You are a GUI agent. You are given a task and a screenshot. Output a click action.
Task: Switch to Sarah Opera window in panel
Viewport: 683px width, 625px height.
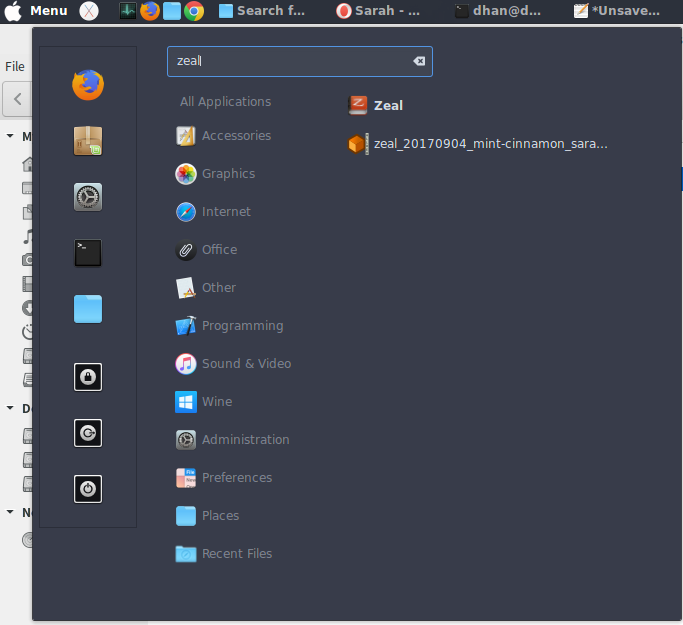(x=378, y=11)
